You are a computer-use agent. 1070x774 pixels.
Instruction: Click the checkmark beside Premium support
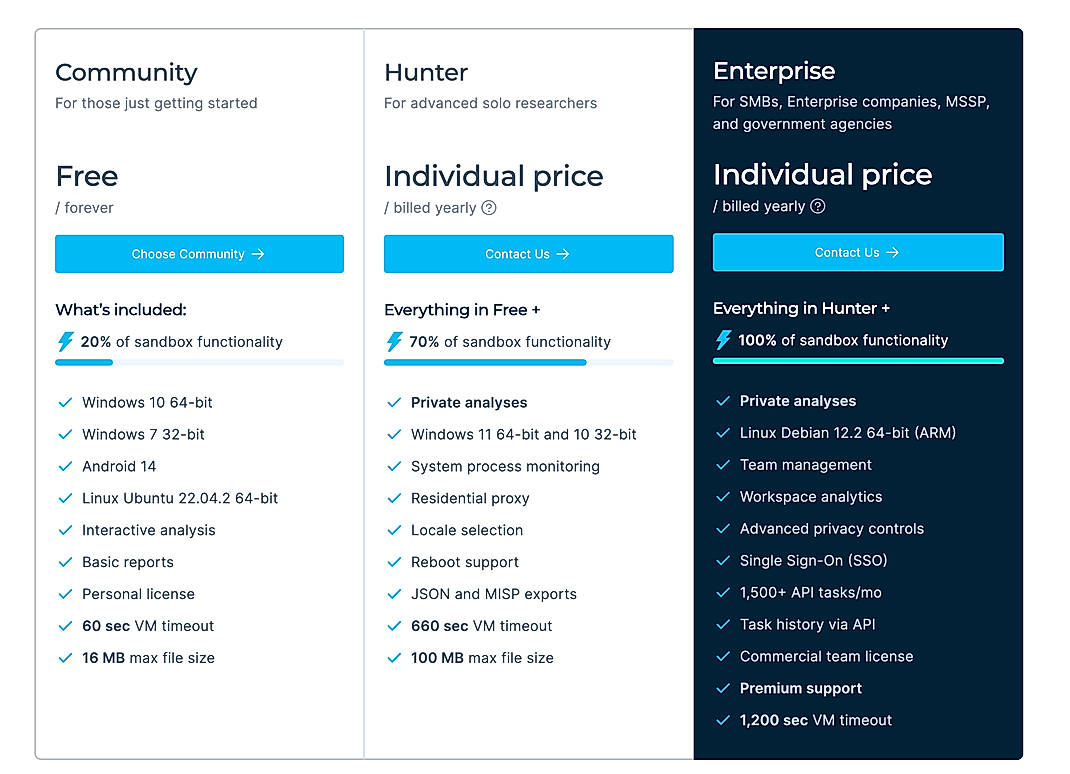(x=721, y=688)
